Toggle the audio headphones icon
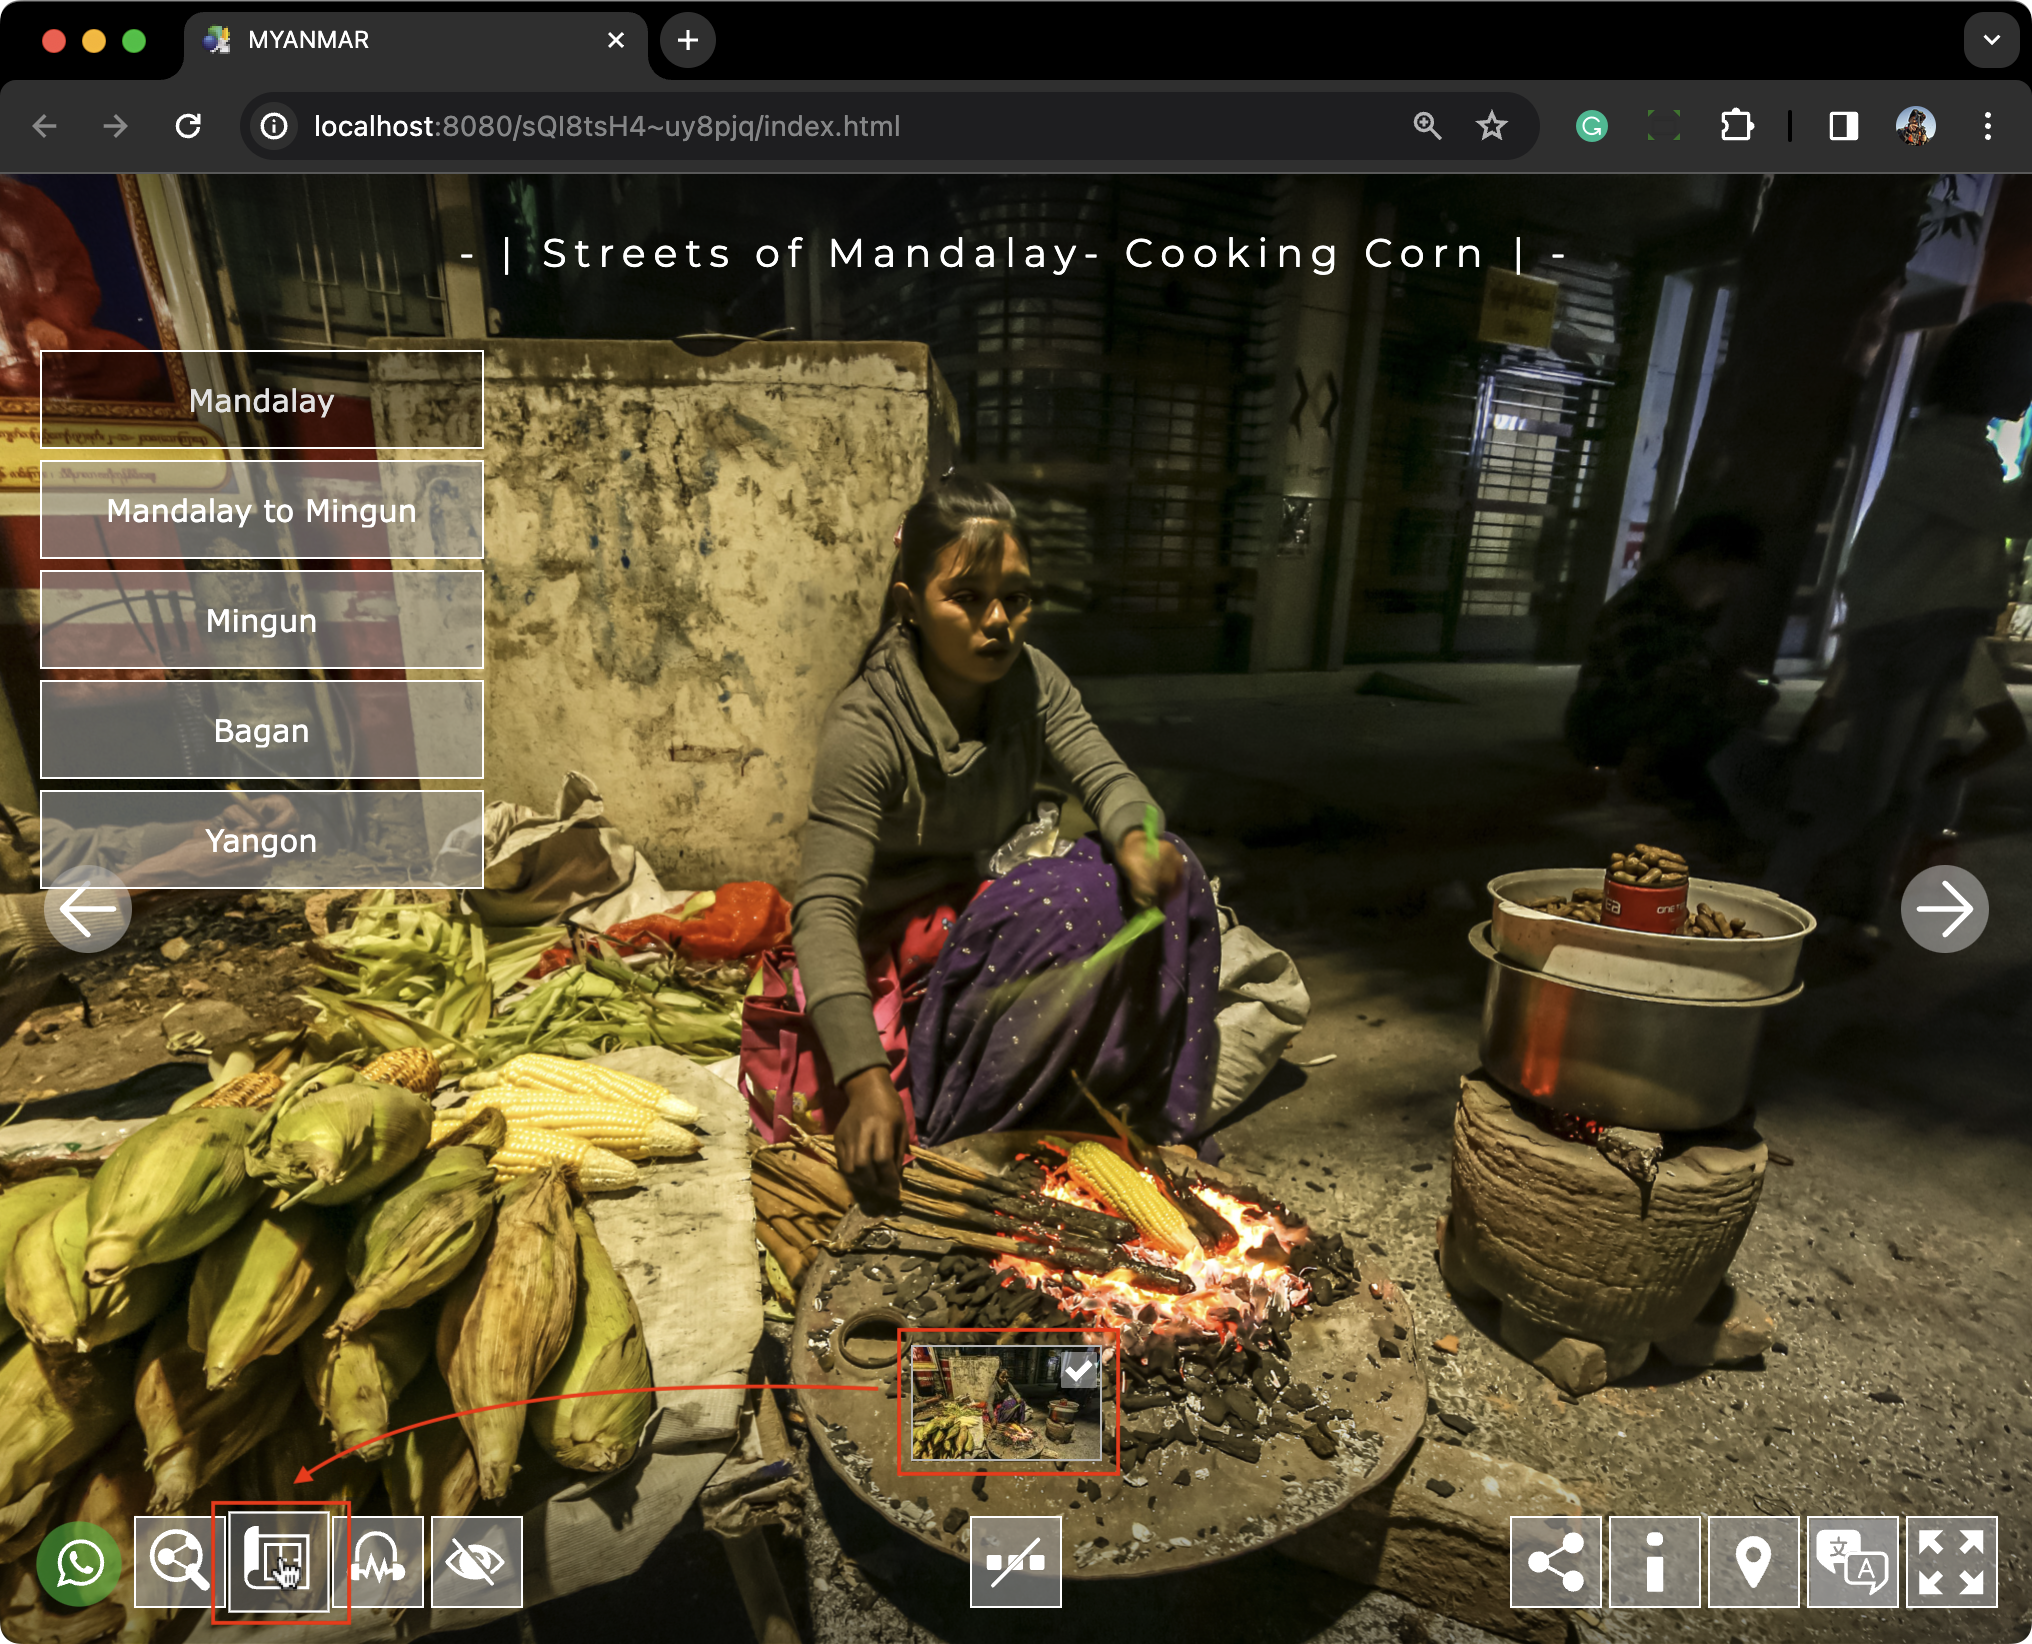This screenshot has width=2032, height=1644. pyautogui.click(x=378, y=1562)
